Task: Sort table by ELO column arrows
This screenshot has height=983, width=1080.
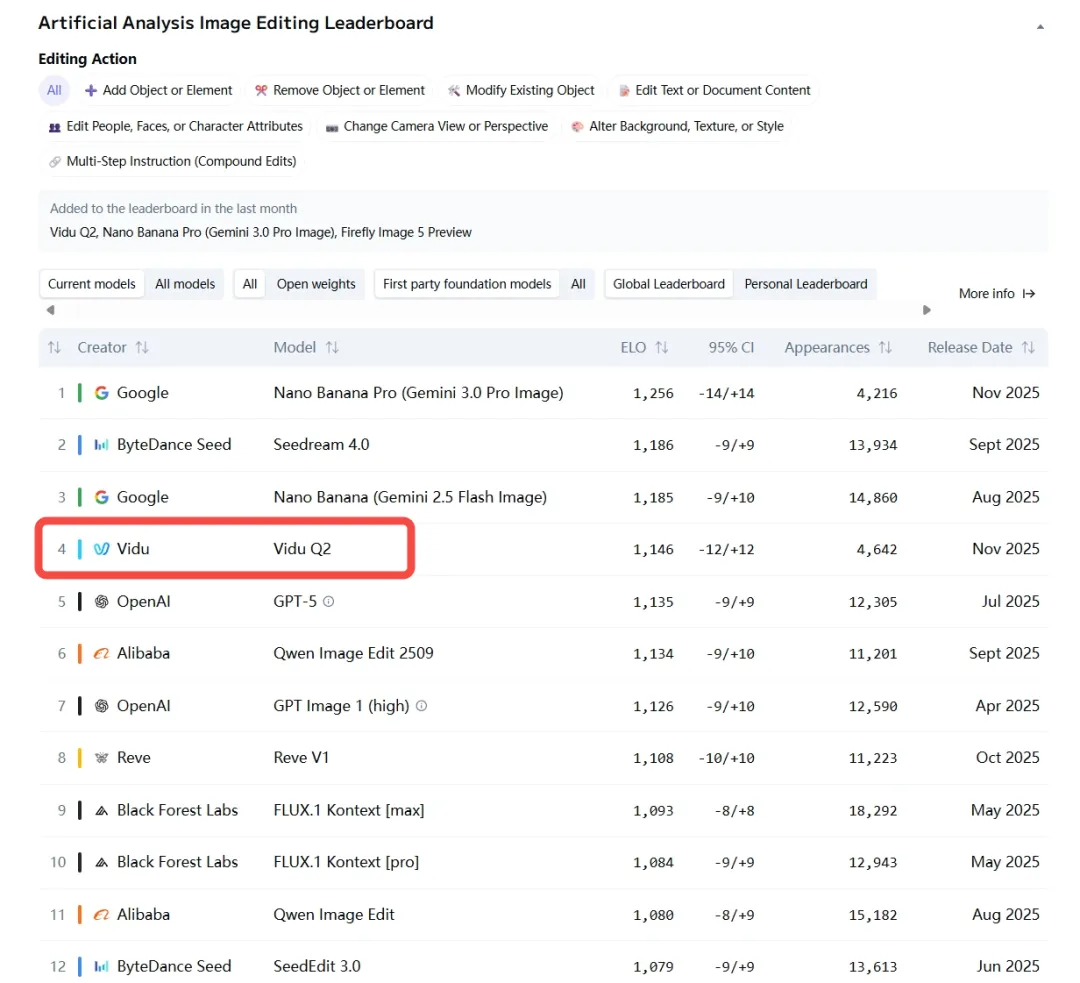Action: [x=661, y=348]
